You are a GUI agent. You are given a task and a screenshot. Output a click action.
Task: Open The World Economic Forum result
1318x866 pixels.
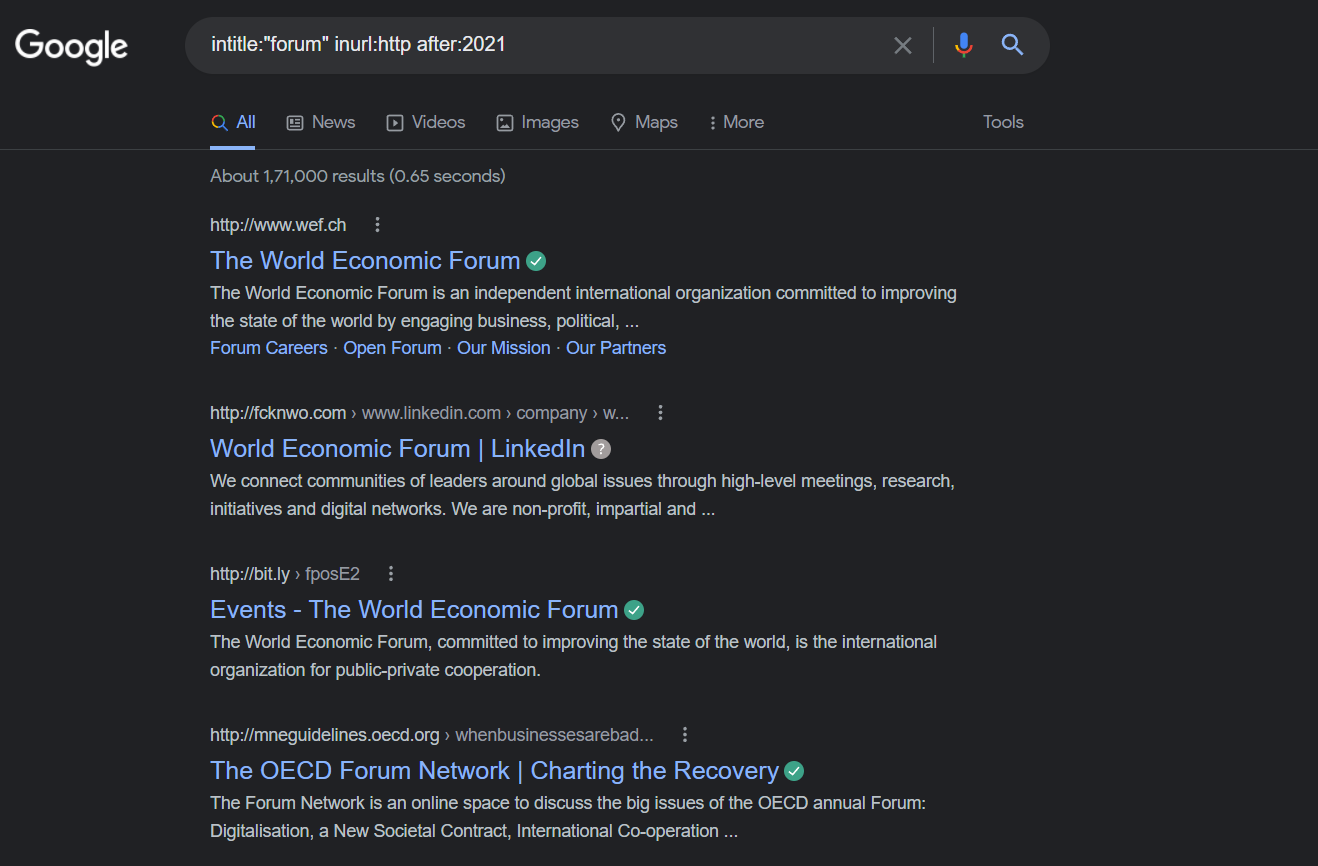point(365,261)
